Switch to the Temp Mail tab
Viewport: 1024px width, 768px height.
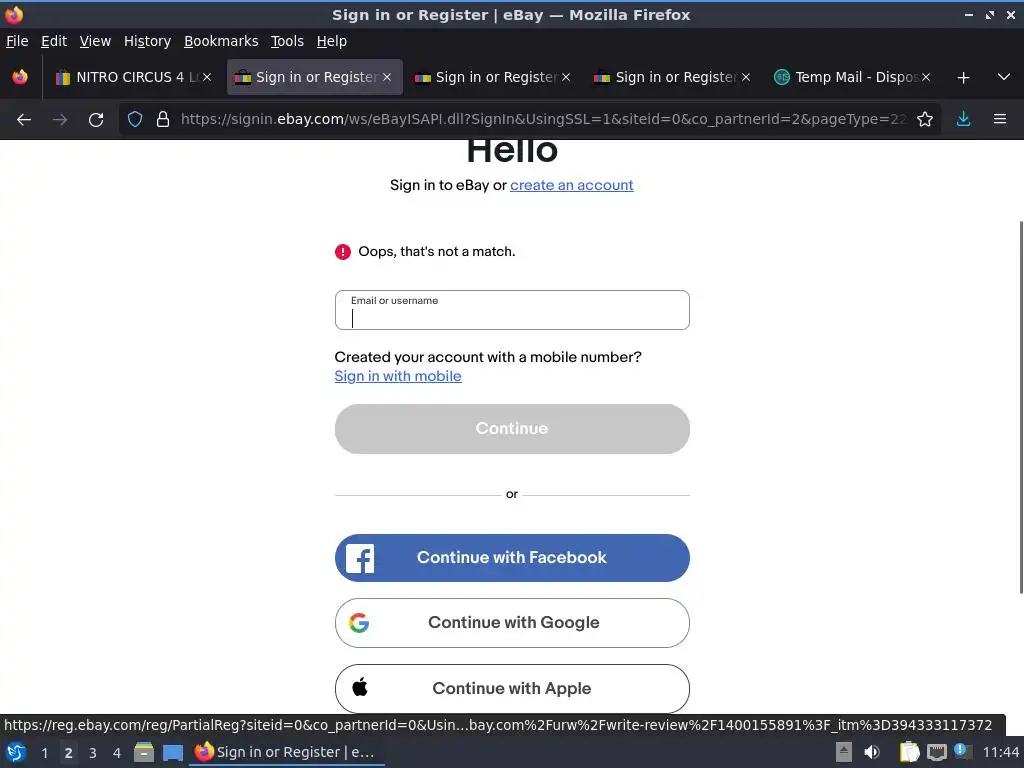(x=852, y=77)
